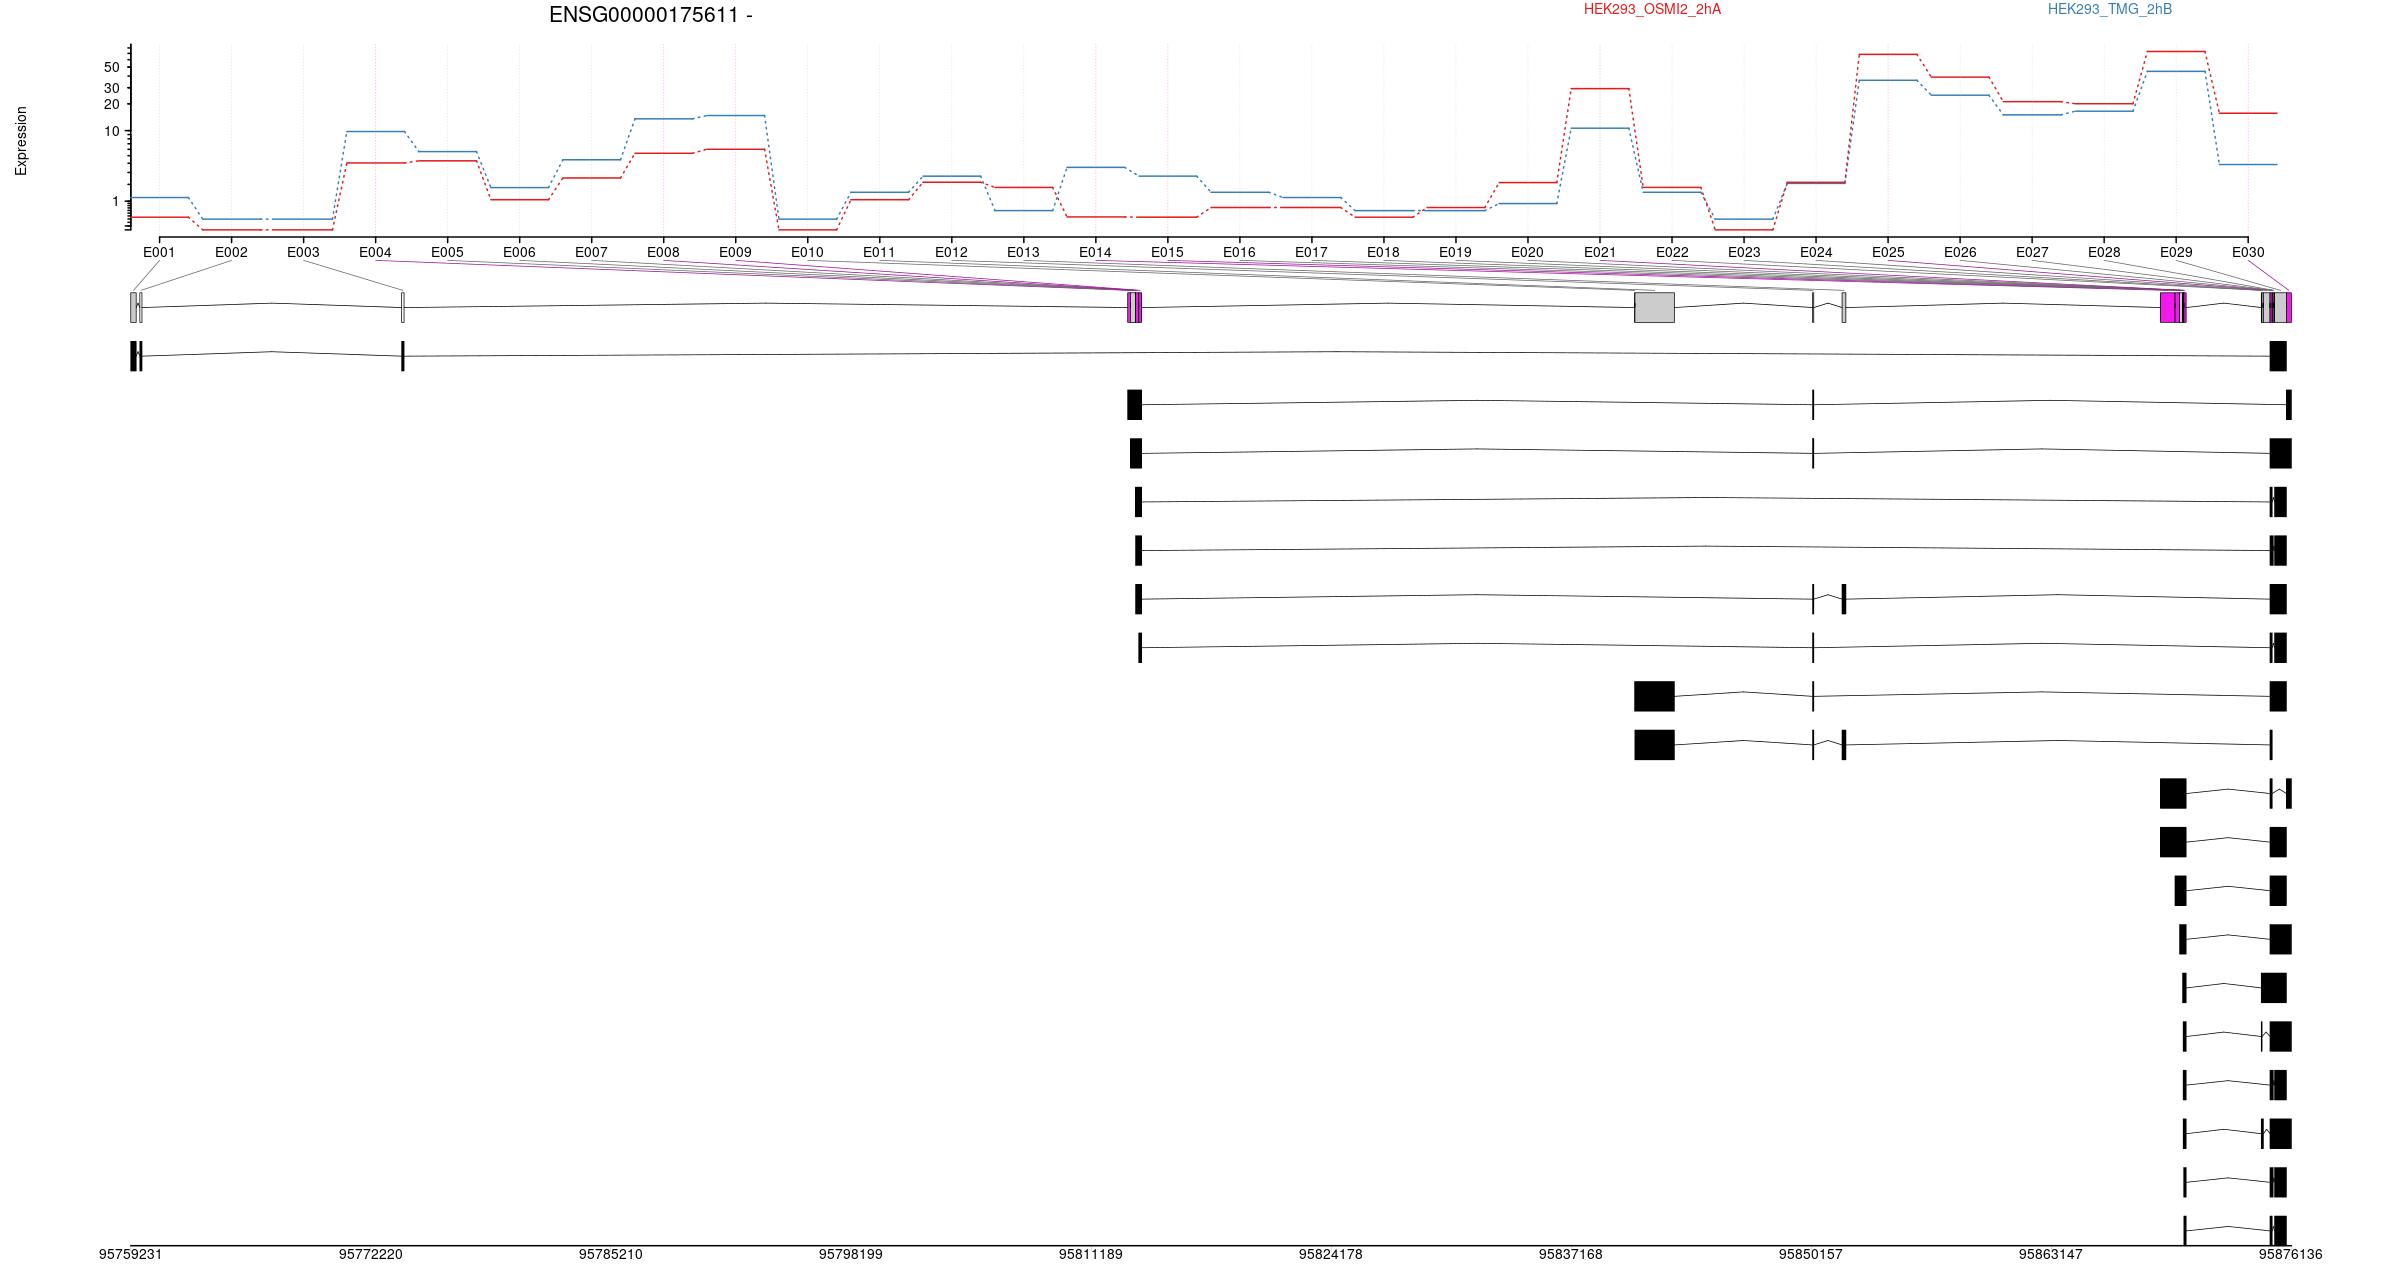The width and height of the screenshot is (2400, 1270).
Task: Click y-axis tick value 50
Action: point(111,67)
